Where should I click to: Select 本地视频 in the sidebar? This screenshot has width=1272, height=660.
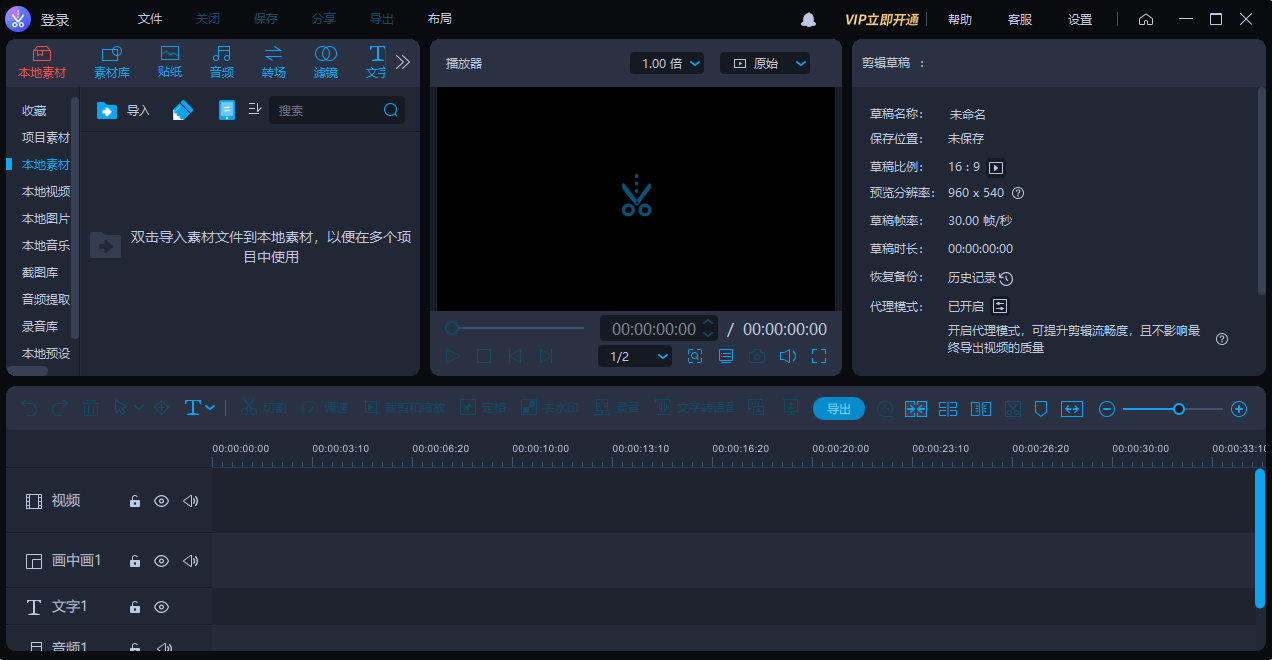(x=46, y=192)
